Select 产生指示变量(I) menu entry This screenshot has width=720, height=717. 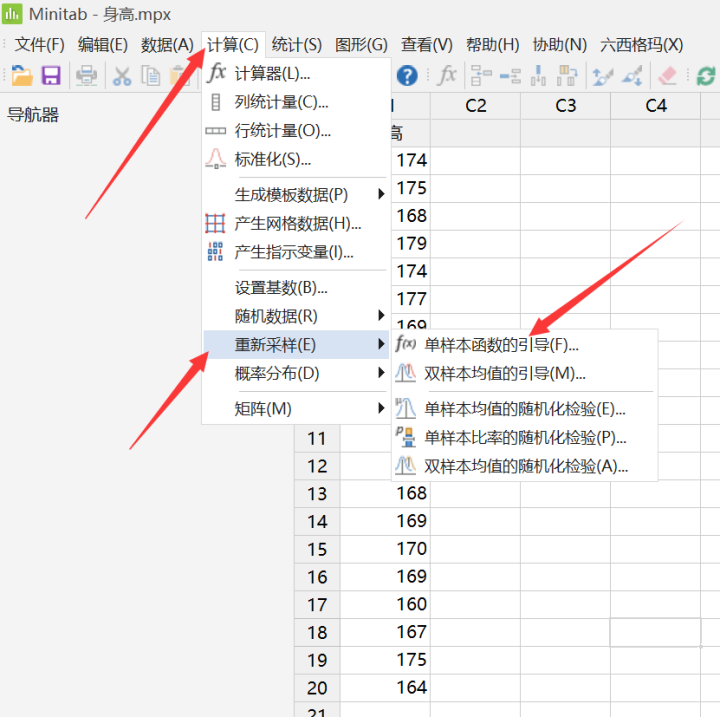(x=296, y=252)
